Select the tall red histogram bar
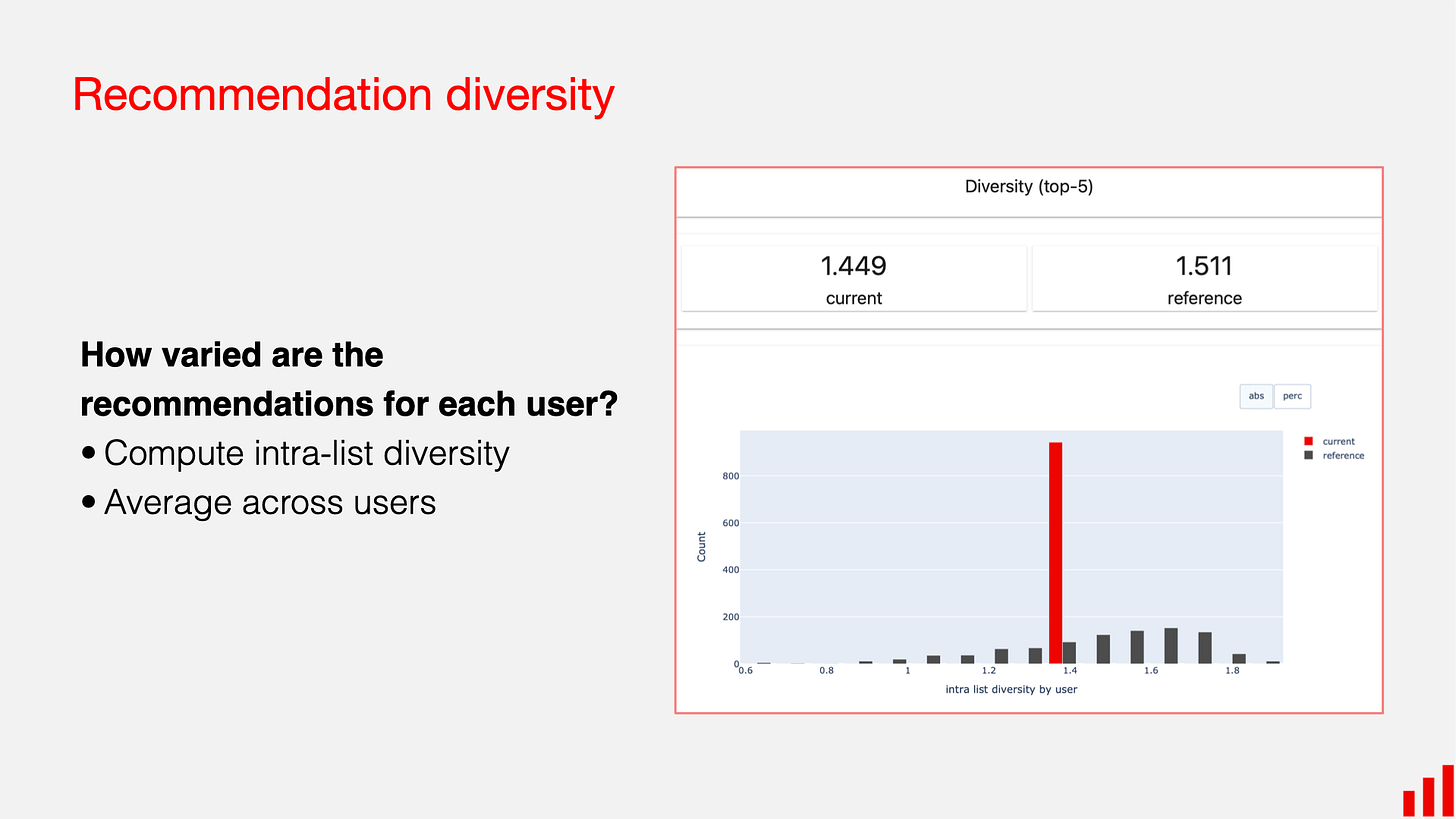1456x819 pixels. click(1056, 550)
